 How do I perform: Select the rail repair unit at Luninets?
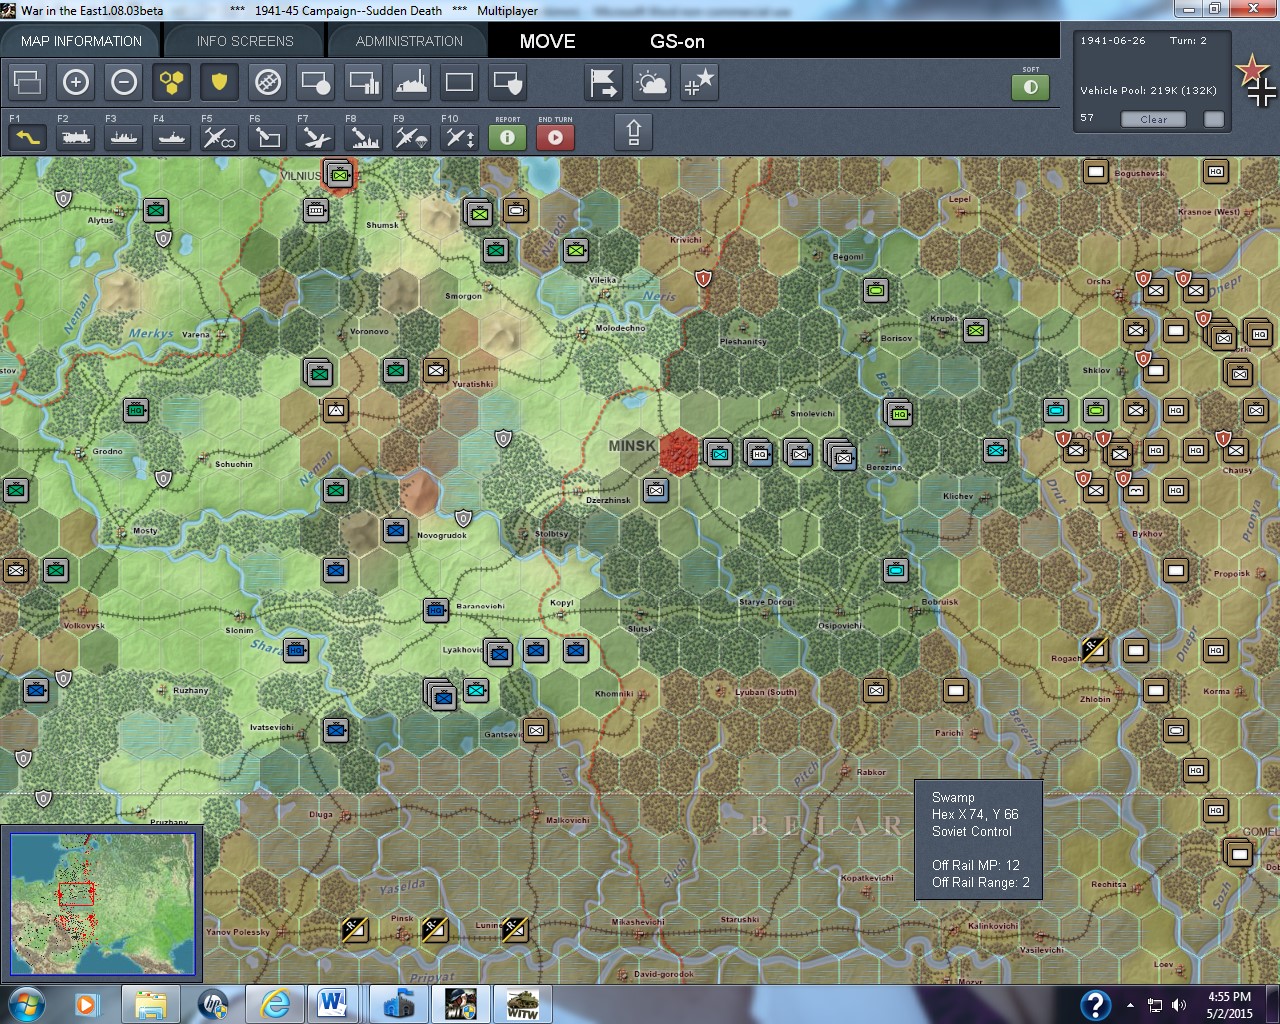click(x=515, y=930)
